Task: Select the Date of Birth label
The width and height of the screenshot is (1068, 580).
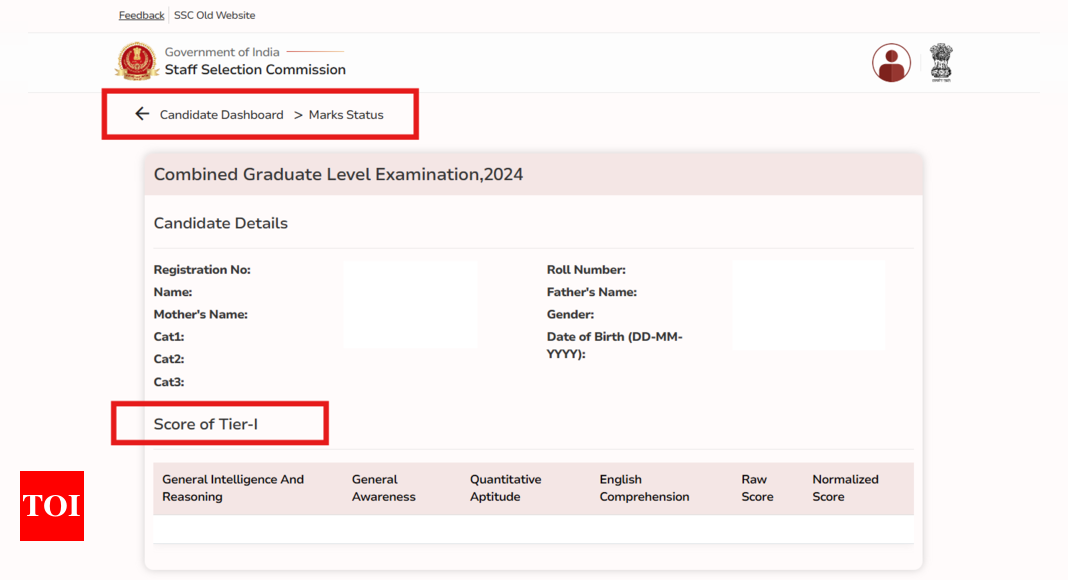Action: (x=614, y=345)
